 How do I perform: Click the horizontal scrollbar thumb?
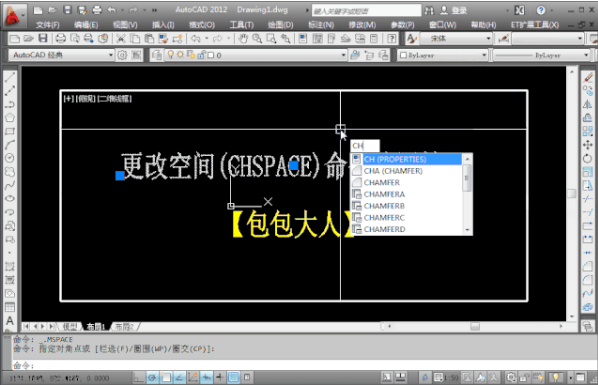(475, 327)
